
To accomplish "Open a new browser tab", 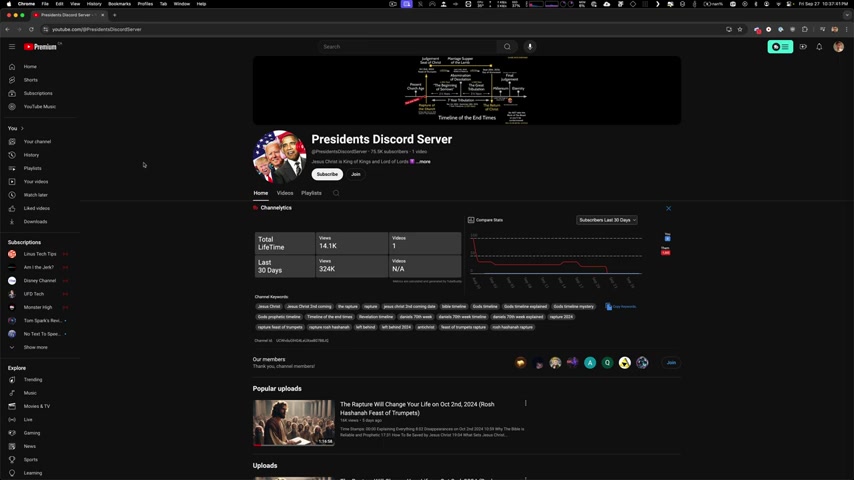I will coord(114,15).
